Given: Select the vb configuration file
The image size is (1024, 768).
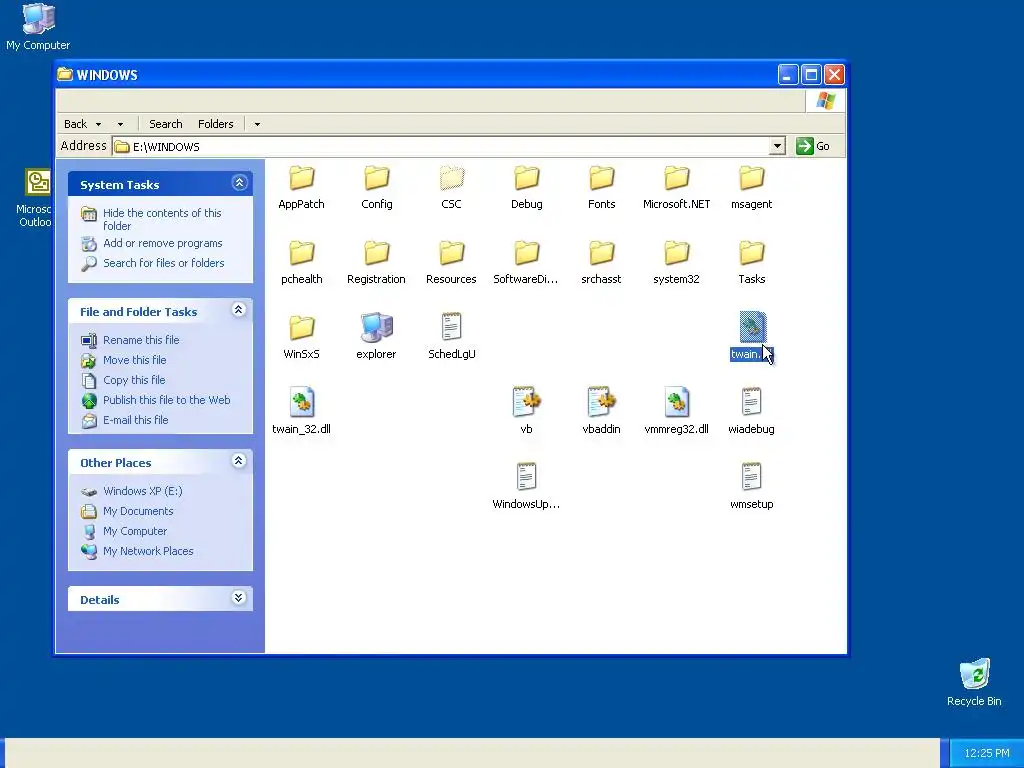Looking at the screenshot, I should 526,412.
